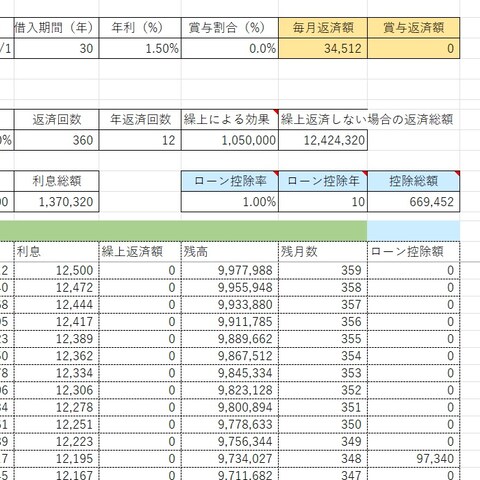Click the 返済回数 cell showing 360
This screenshot has width=480, height=480.
56,140
